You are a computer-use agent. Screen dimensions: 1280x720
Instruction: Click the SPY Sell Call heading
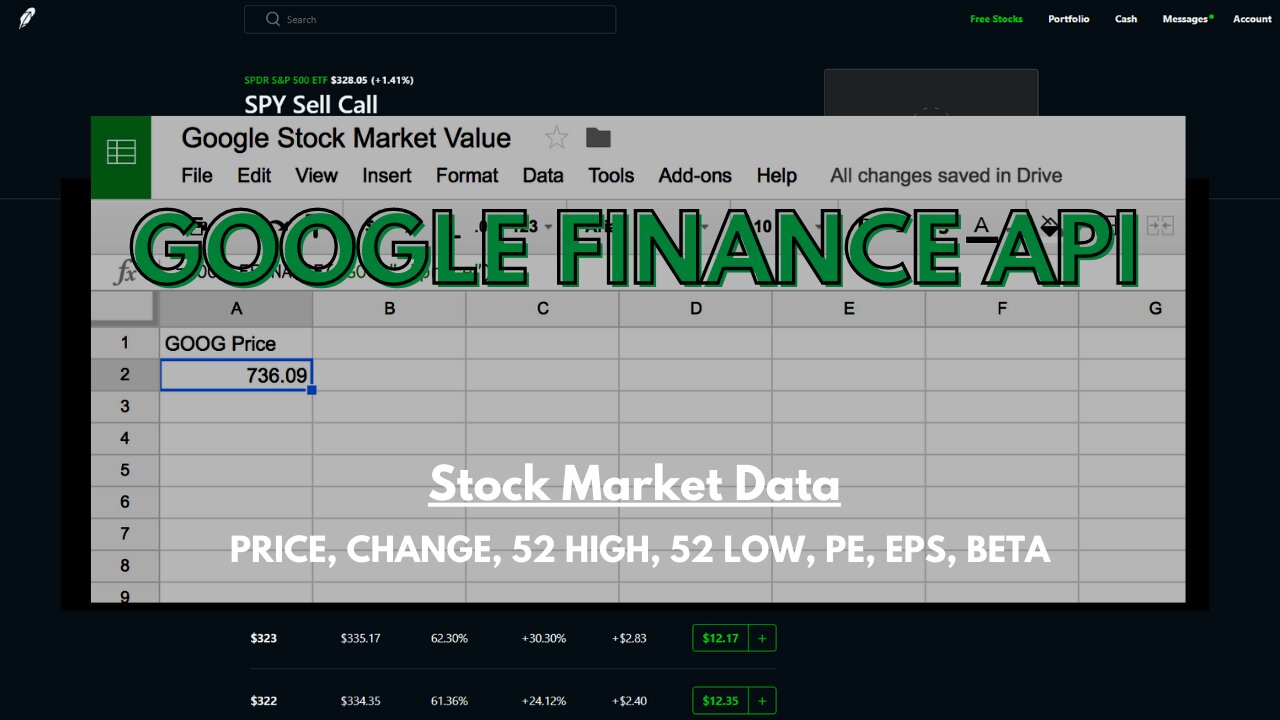pyautogui.click(x=311, y=104)
